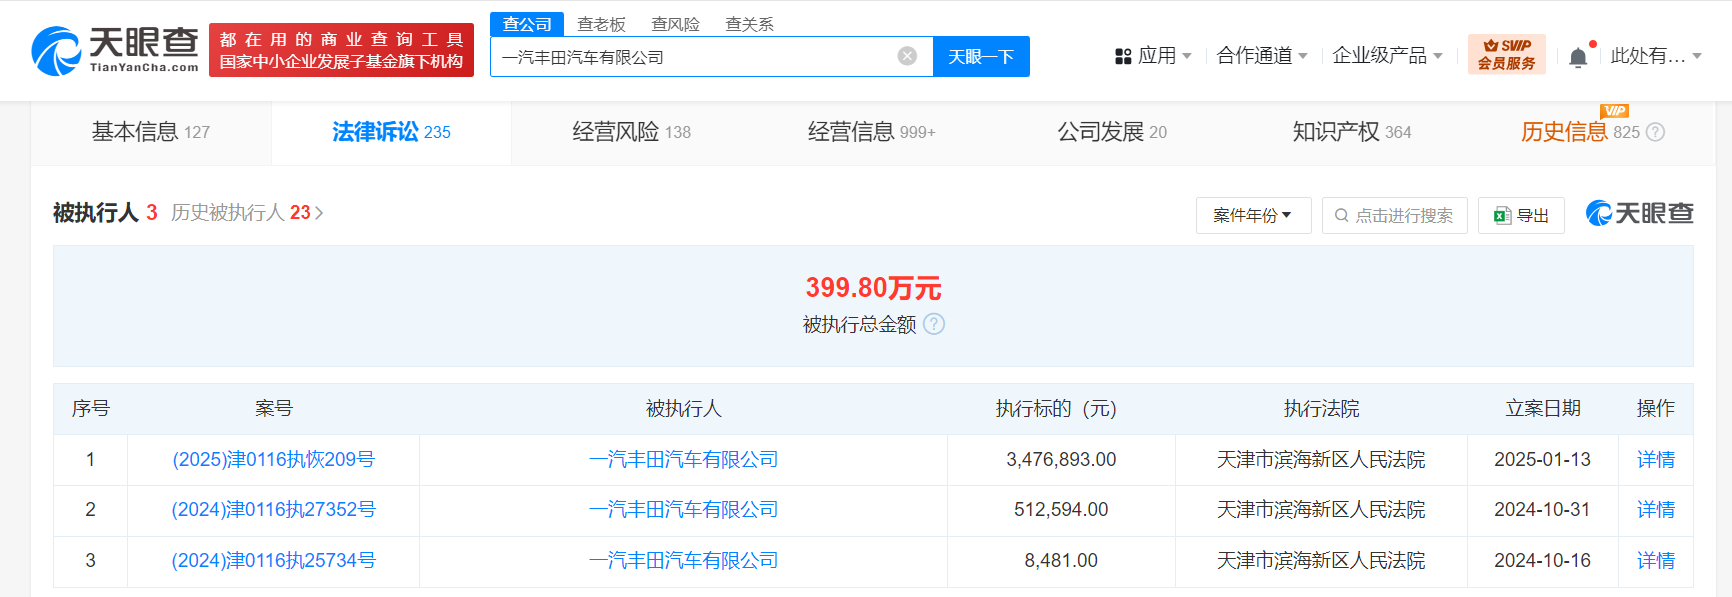Open 一汽丰田汽车有限公司 link in row 3
Viewport: 1732px width, 597px height.
[683, 561]
